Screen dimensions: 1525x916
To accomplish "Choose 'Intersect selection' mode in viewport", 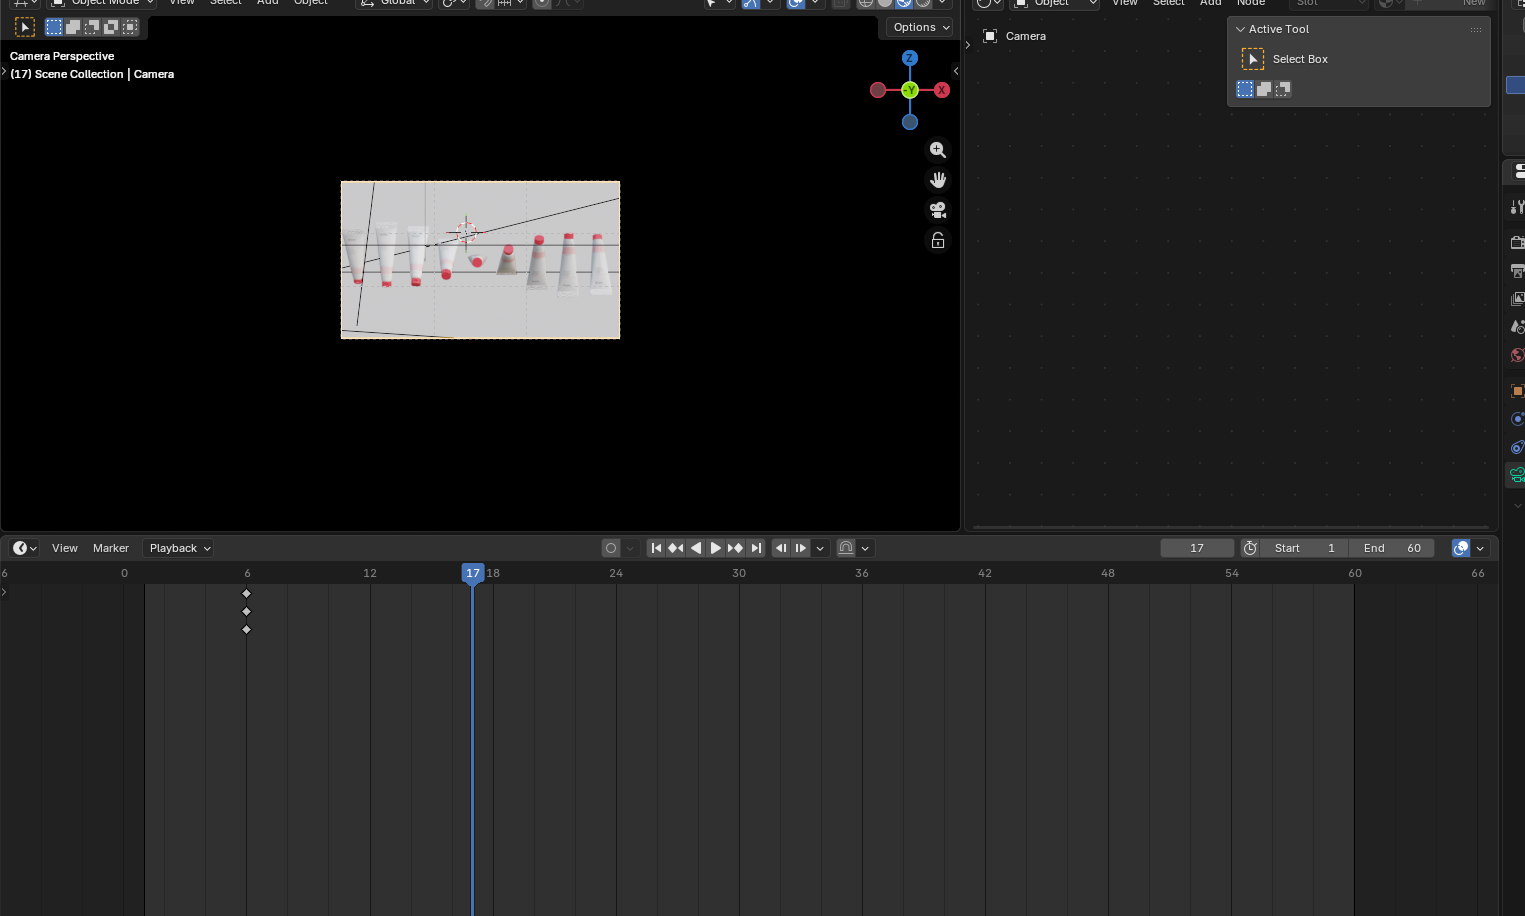I will point(130,27).
